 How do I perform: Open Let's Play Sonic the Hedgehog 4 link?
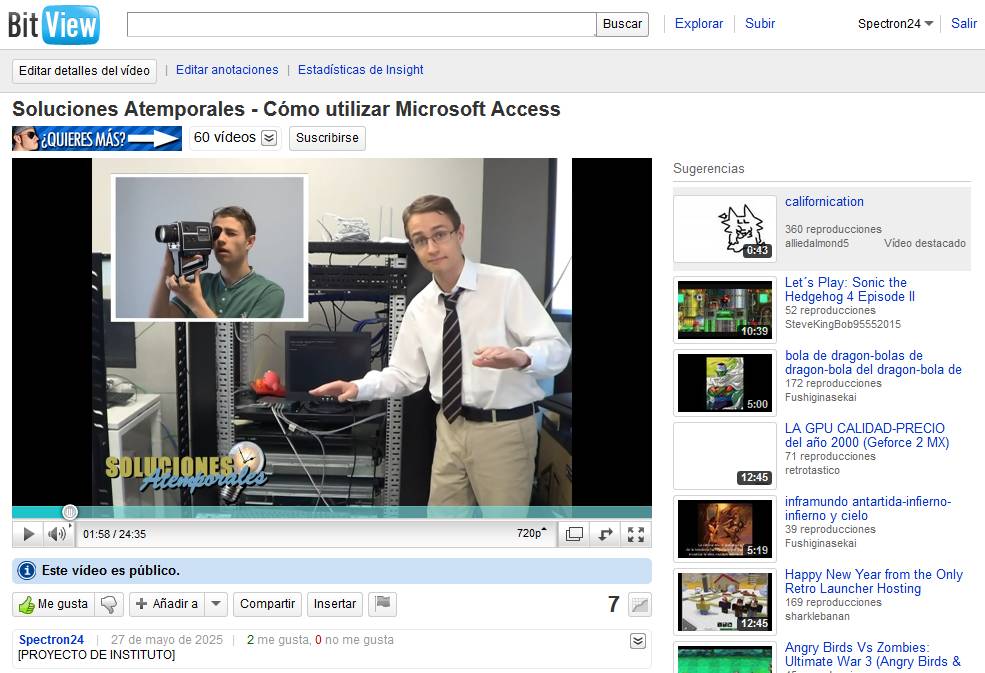click(x=850, y=290)
